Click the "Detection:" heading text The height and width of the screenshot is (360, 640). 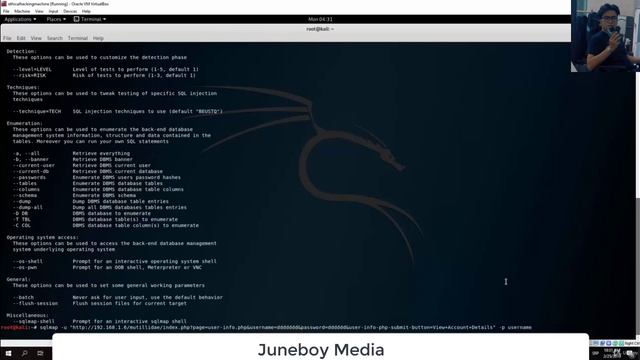(x=22, y=51)
